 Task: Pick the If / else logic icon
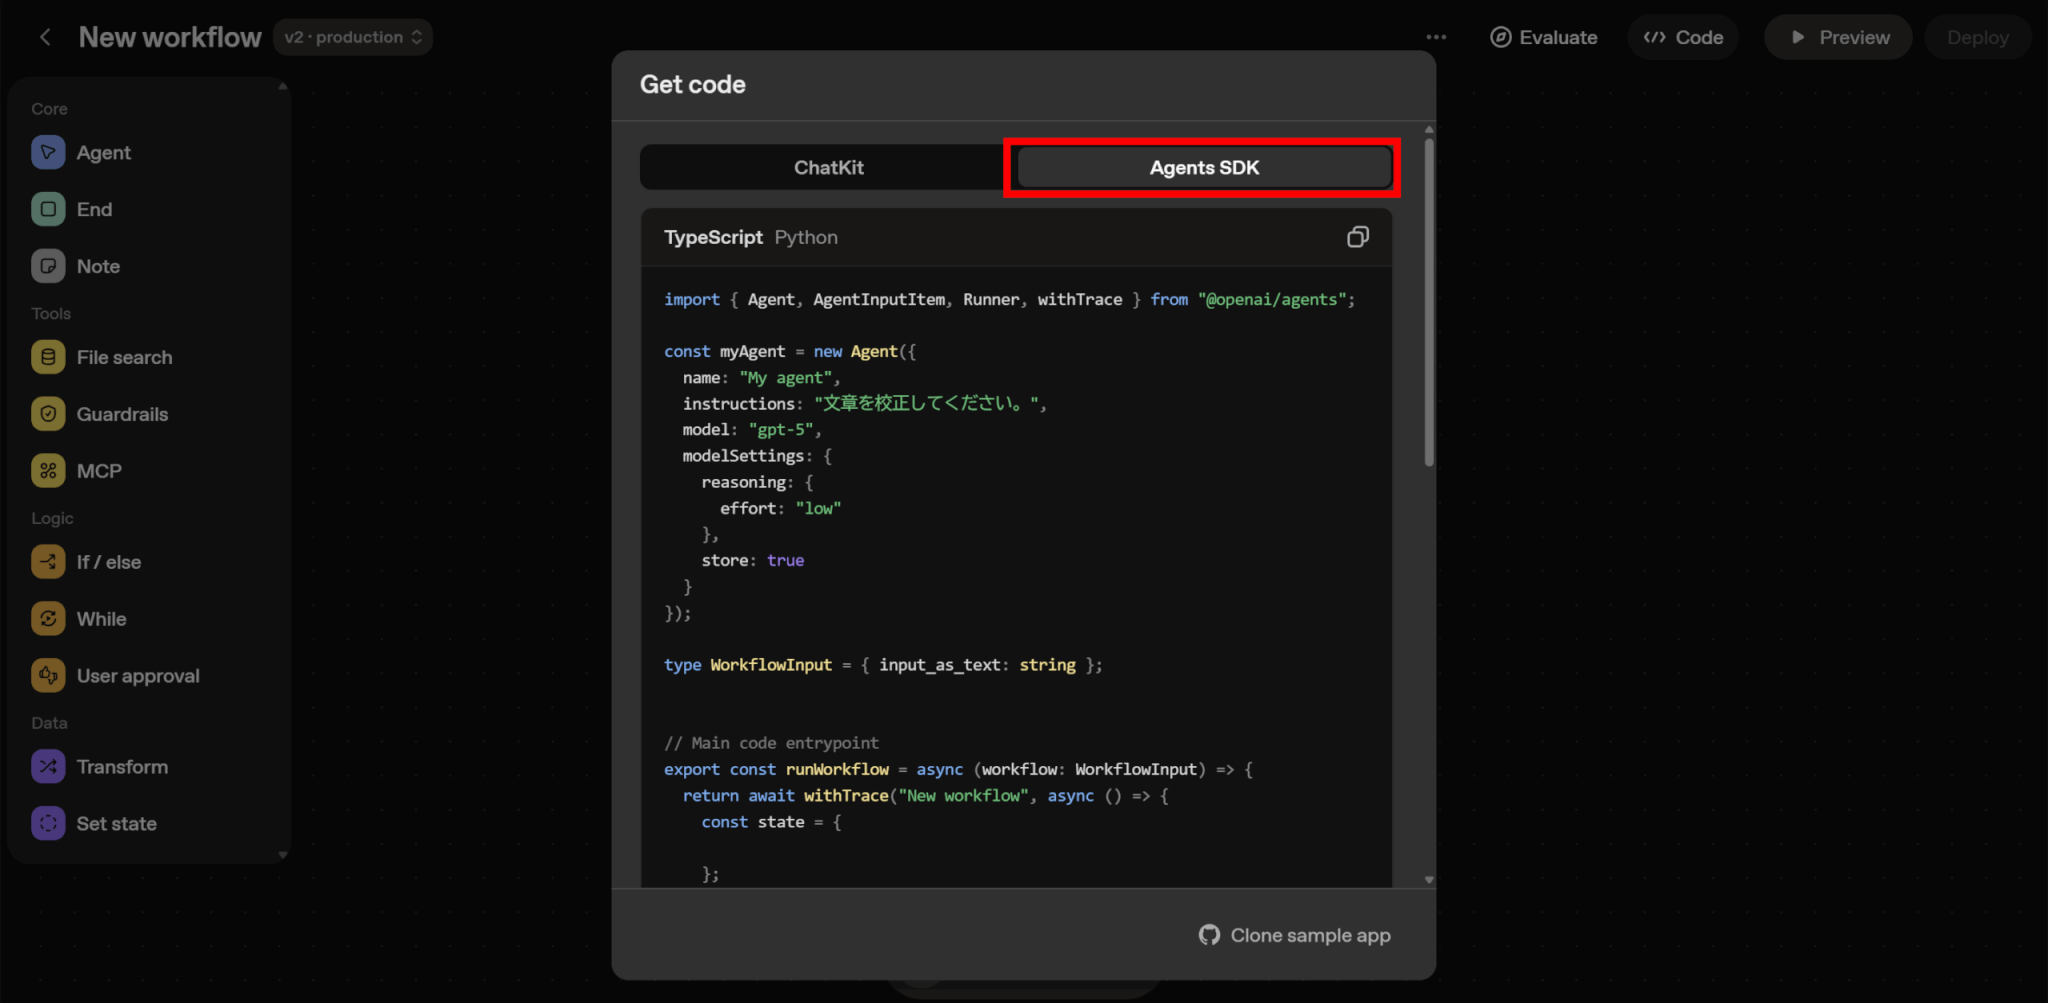[x=48, y=562]
